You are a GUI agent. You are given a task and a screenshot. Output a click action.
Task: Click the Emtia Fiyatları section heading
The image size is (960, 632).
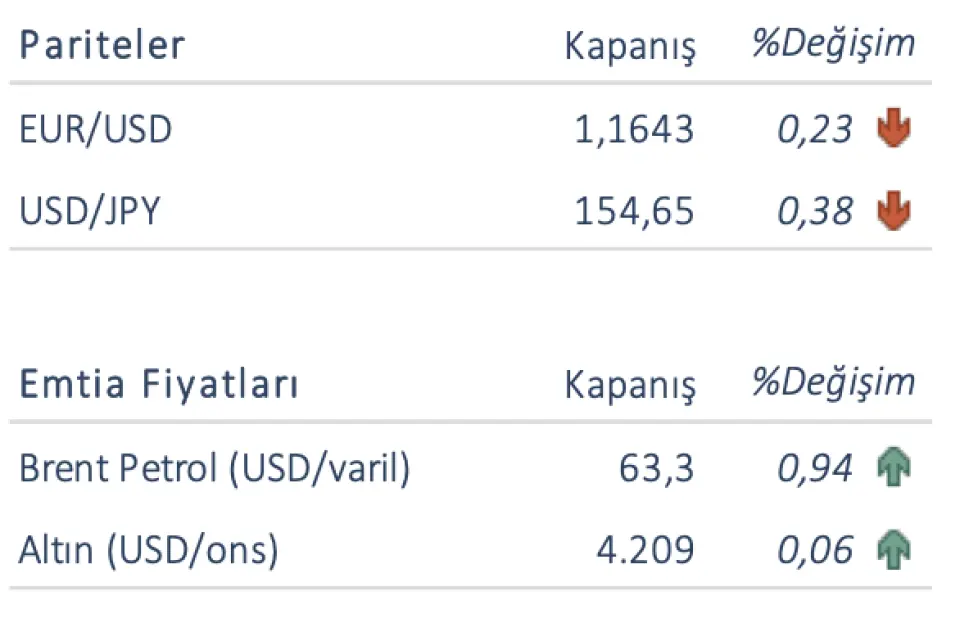point(159,385)
